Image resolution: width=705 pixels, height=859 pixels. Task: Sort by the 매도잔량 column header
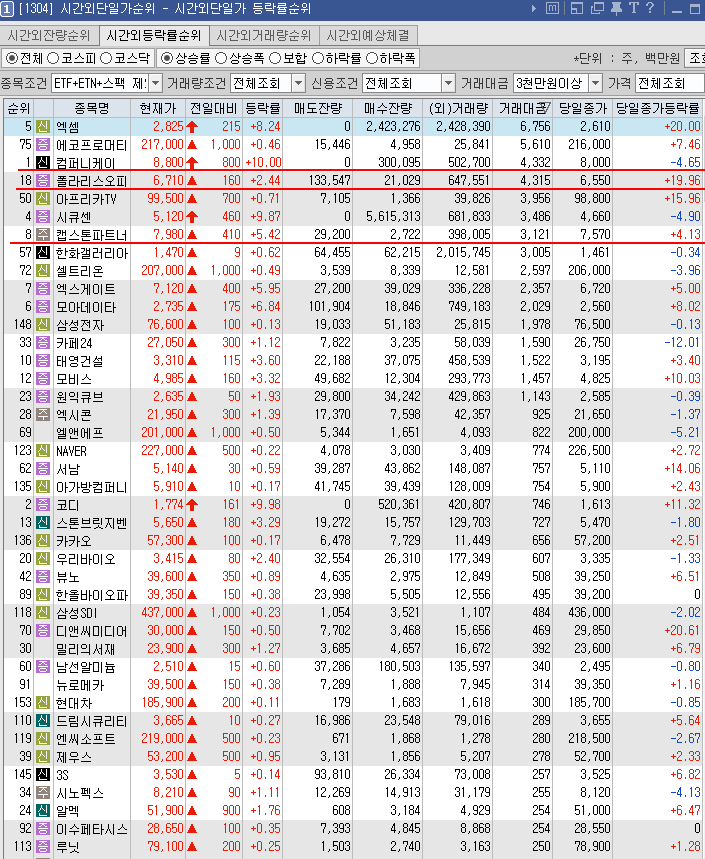click(318, 108)
